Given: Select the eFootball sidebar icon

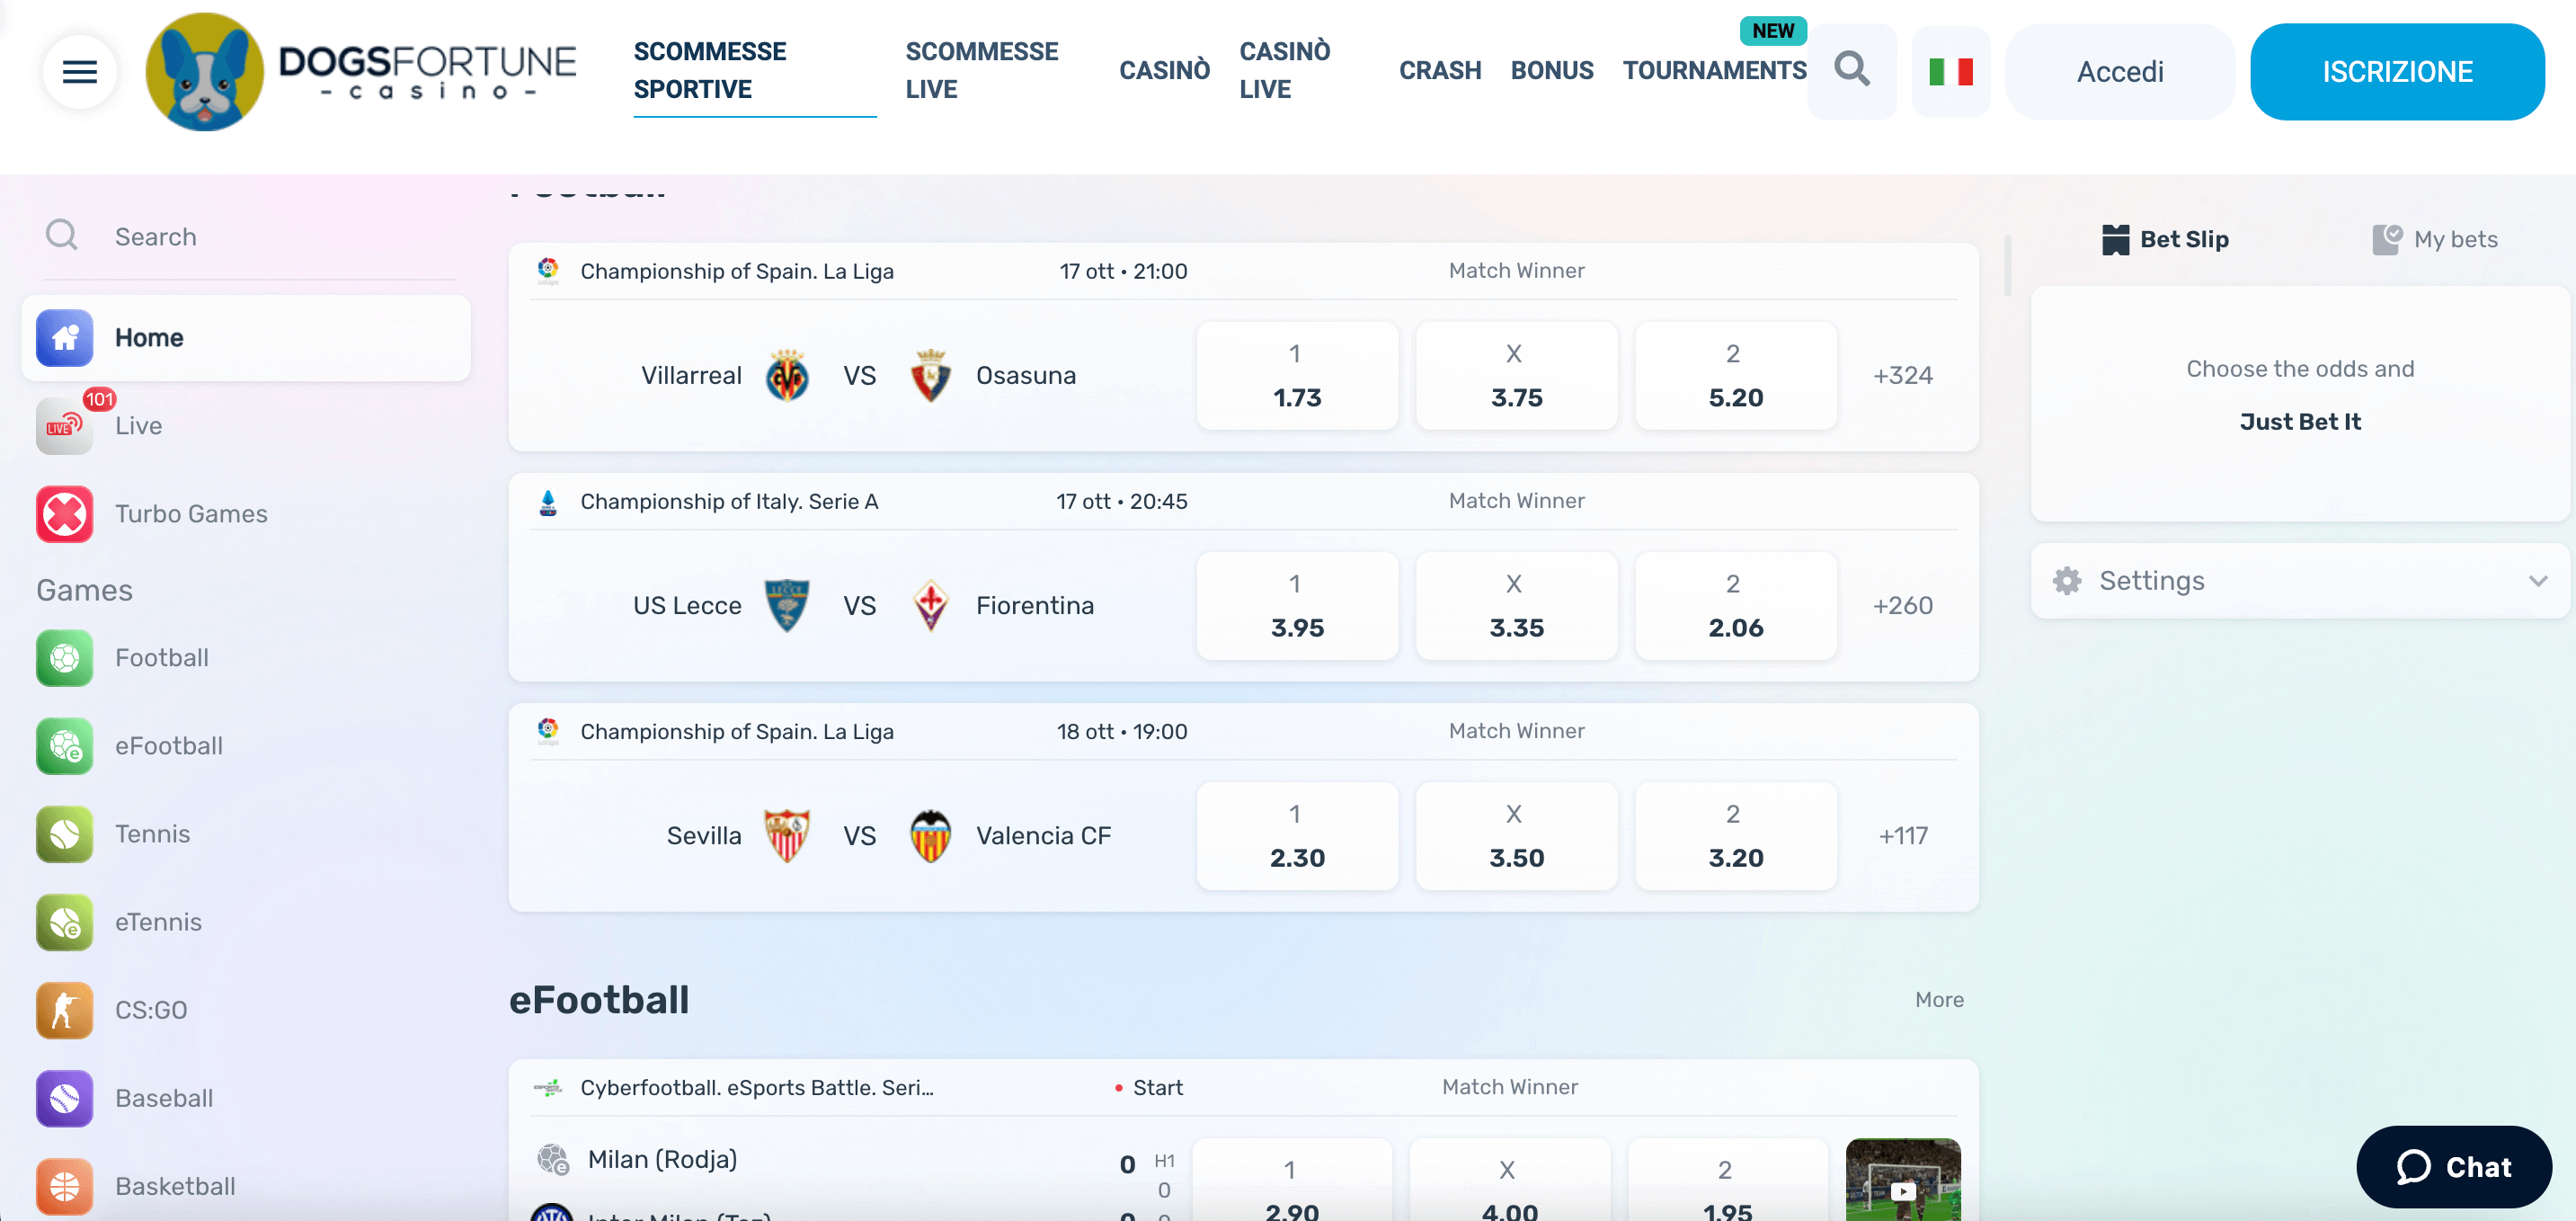Looking at the screenshot, I should point(64,746).
